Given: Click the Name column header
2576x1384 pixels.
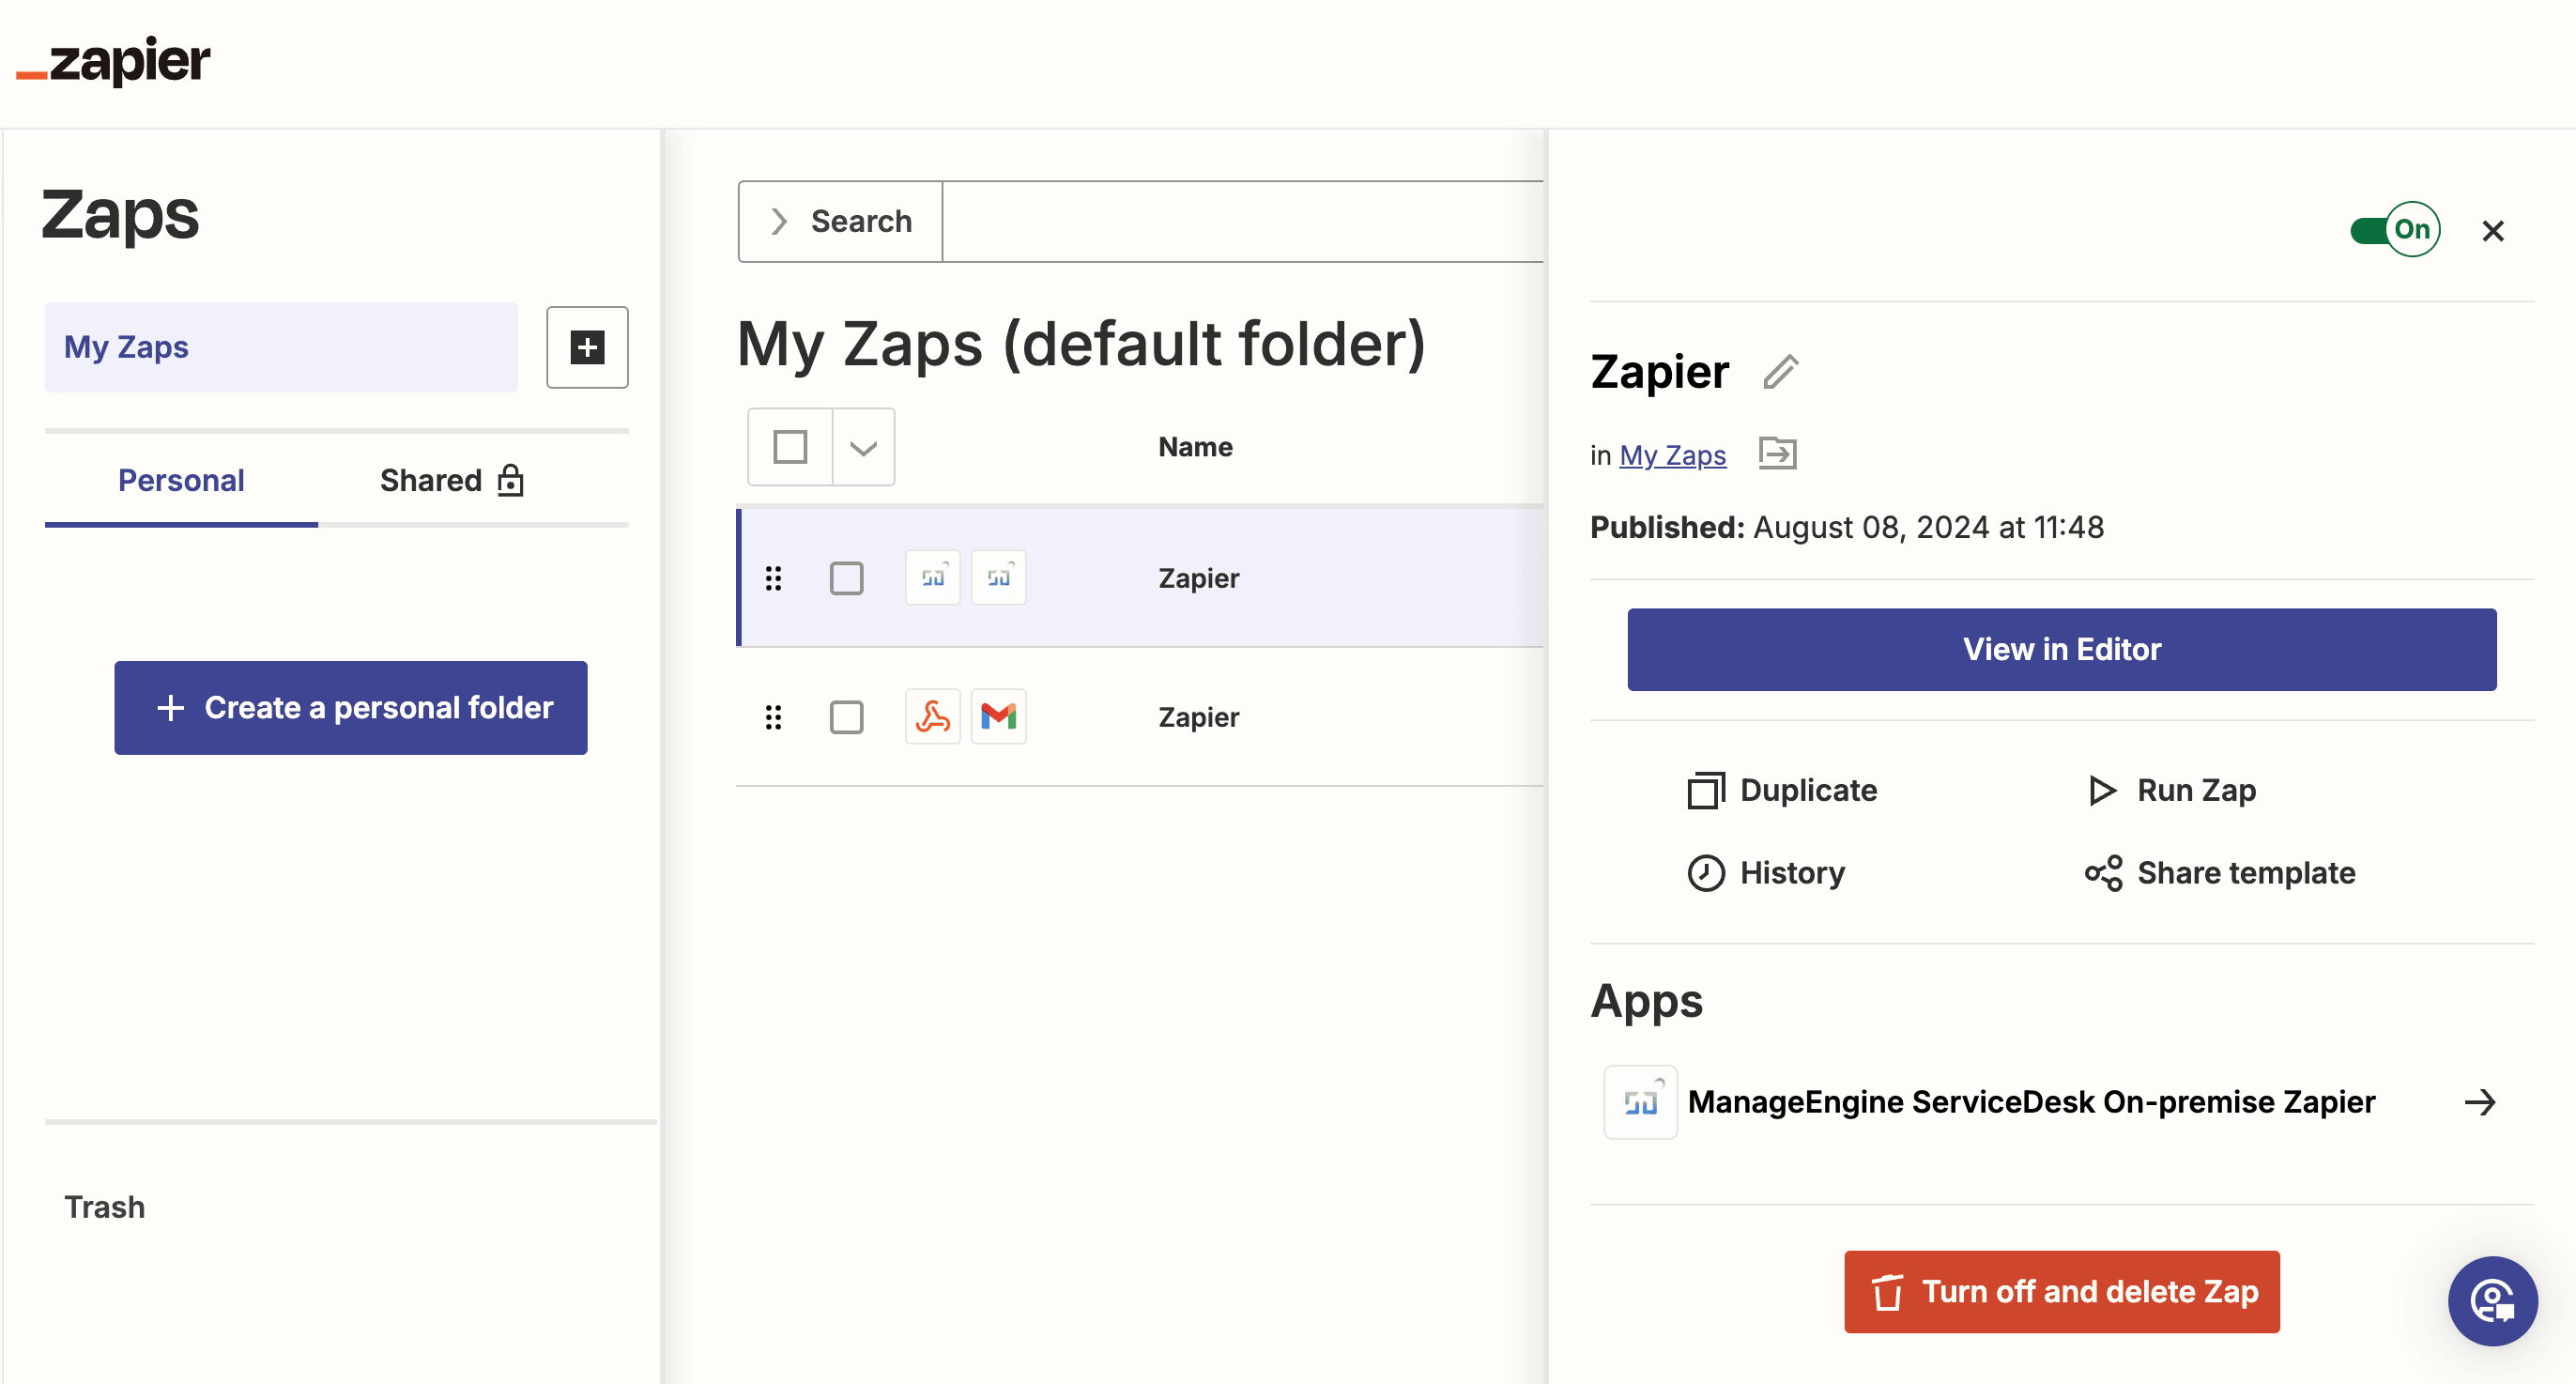Looking at the screenshot, I should pos(1195,447).
